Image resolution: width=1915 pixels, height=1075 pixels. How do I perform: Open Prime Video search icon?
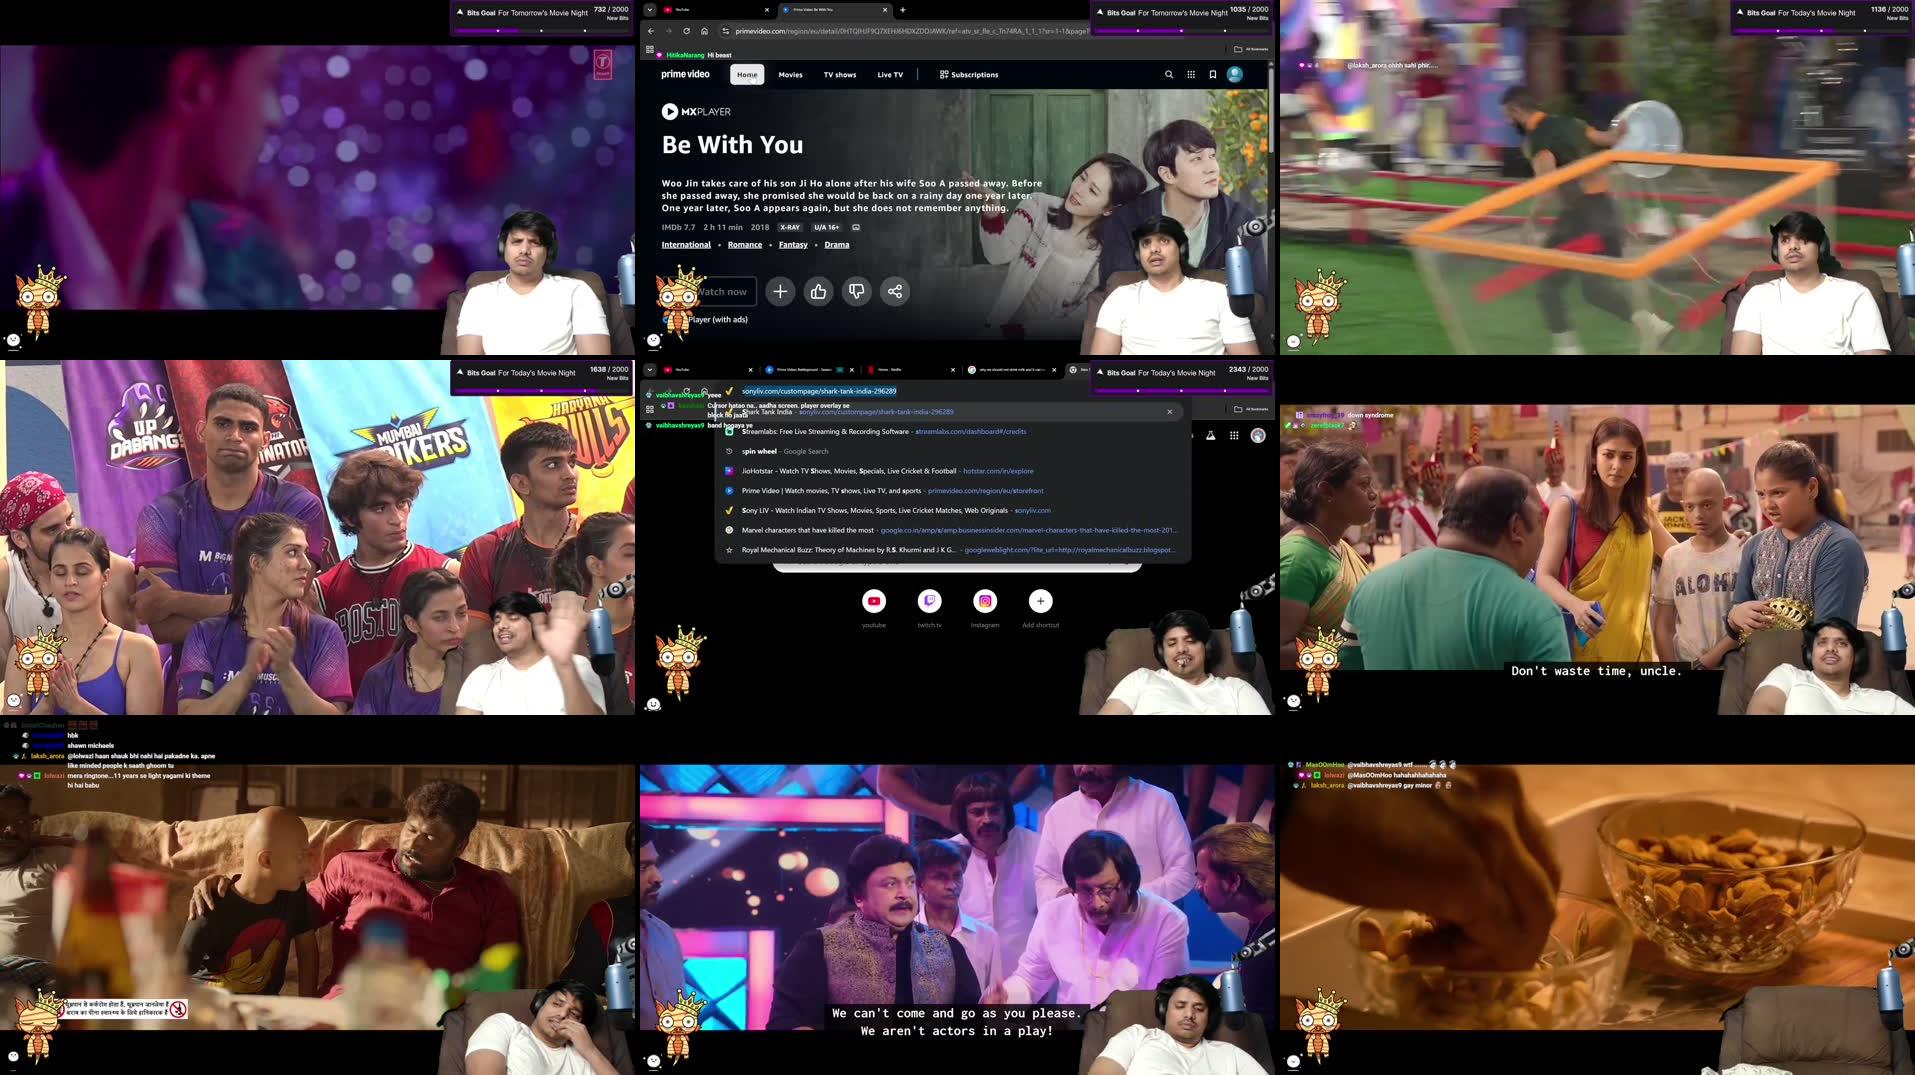tap(1168, 74)
